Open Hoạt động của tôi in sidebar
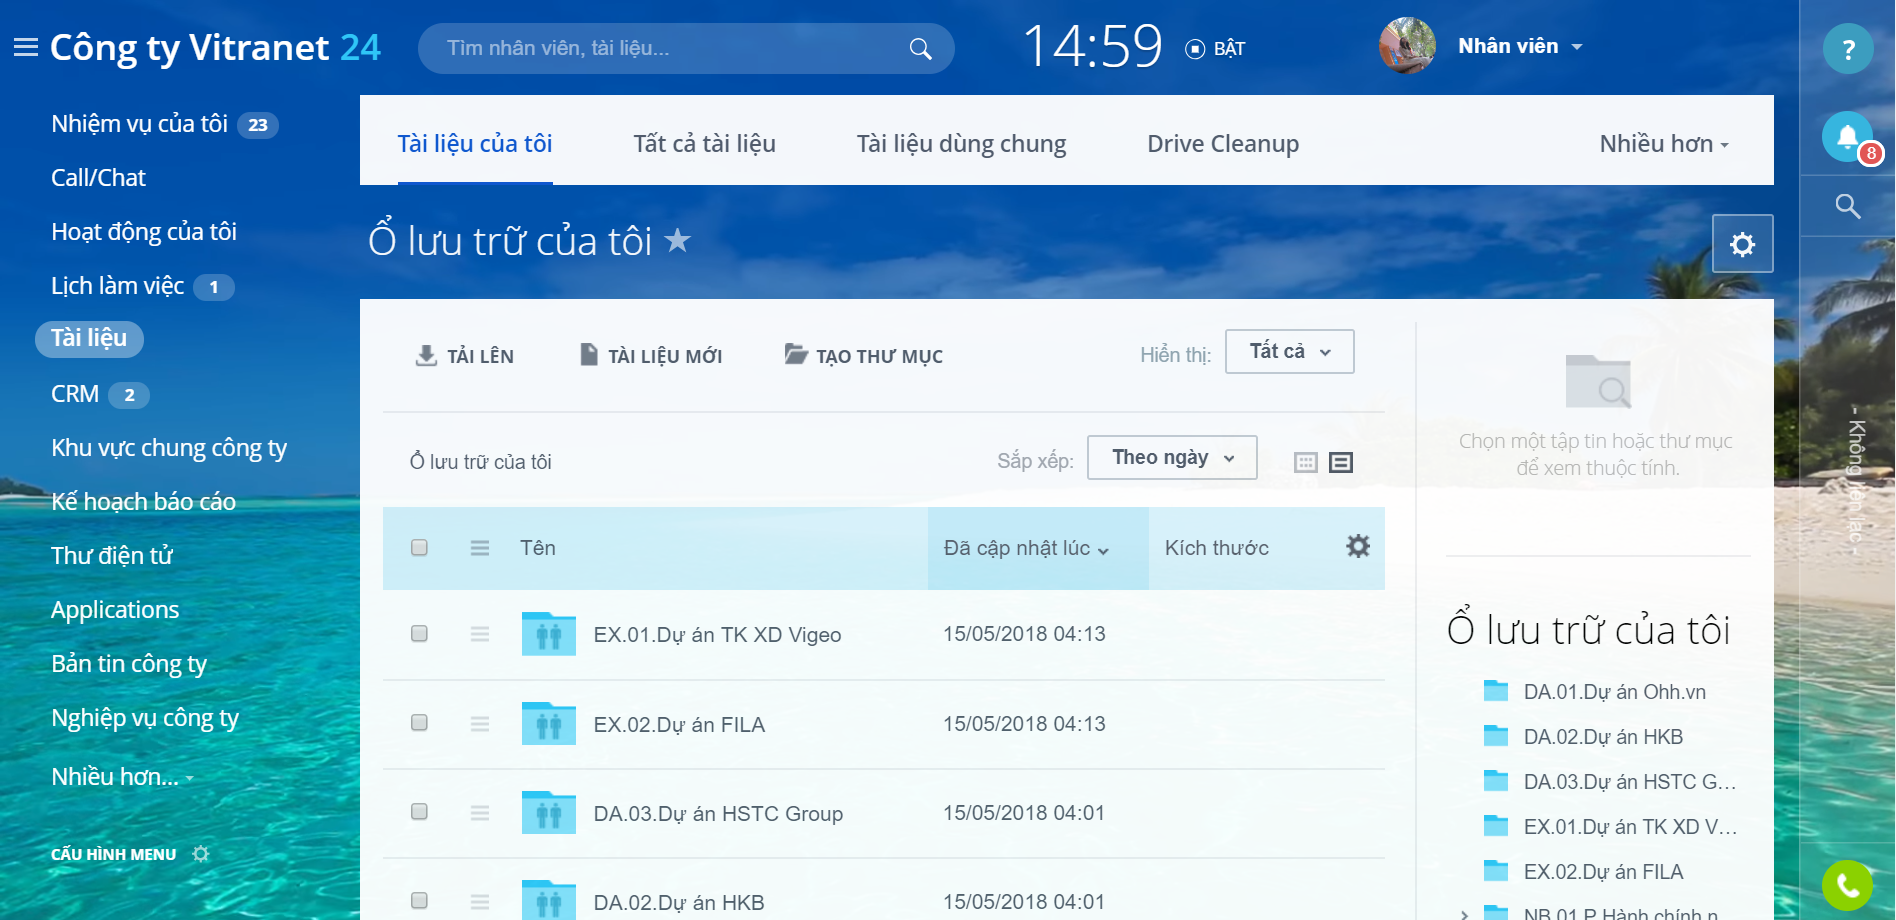Viewport: 1896px width, 920px height. (x=144, y=232)
